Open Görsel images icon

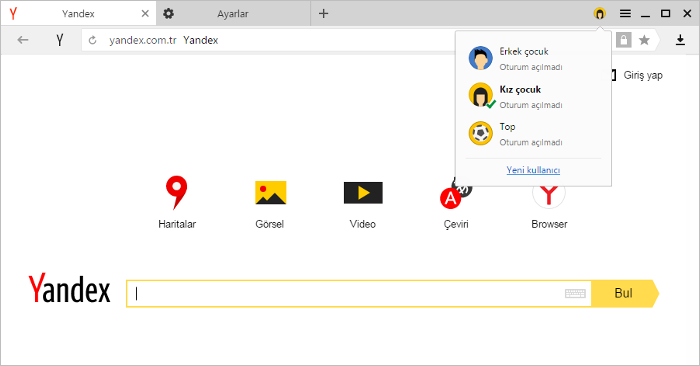click(270, 192)
